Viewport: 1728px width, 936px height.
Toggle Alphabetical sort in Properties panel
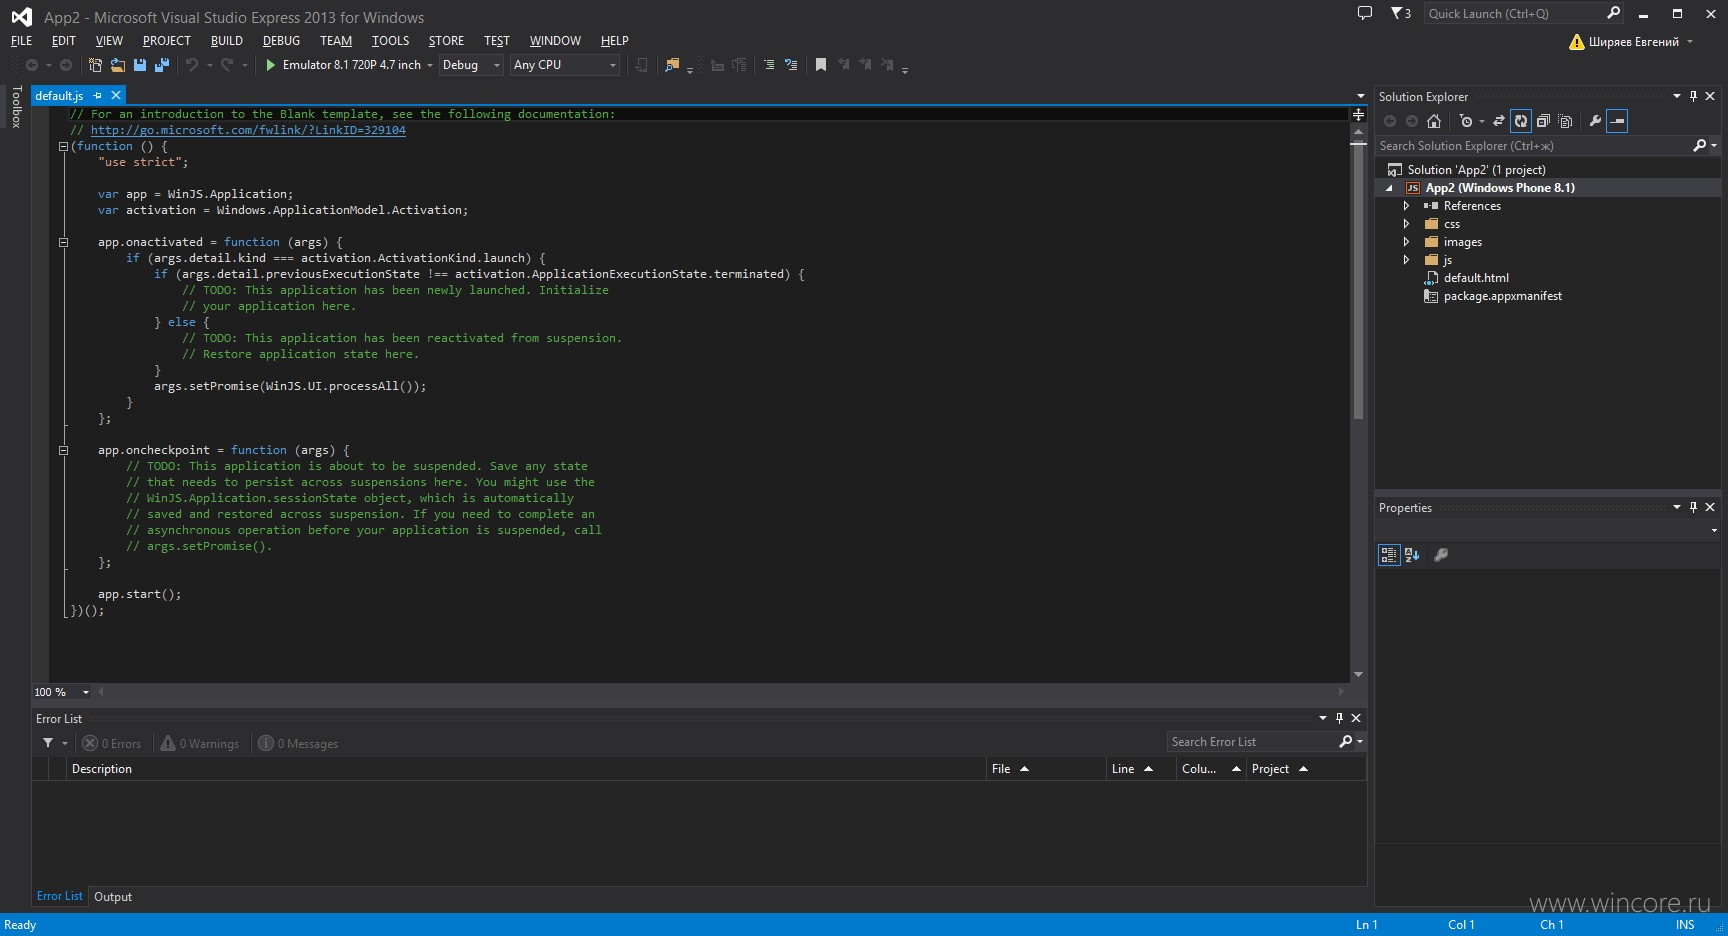click(1412, 555)
